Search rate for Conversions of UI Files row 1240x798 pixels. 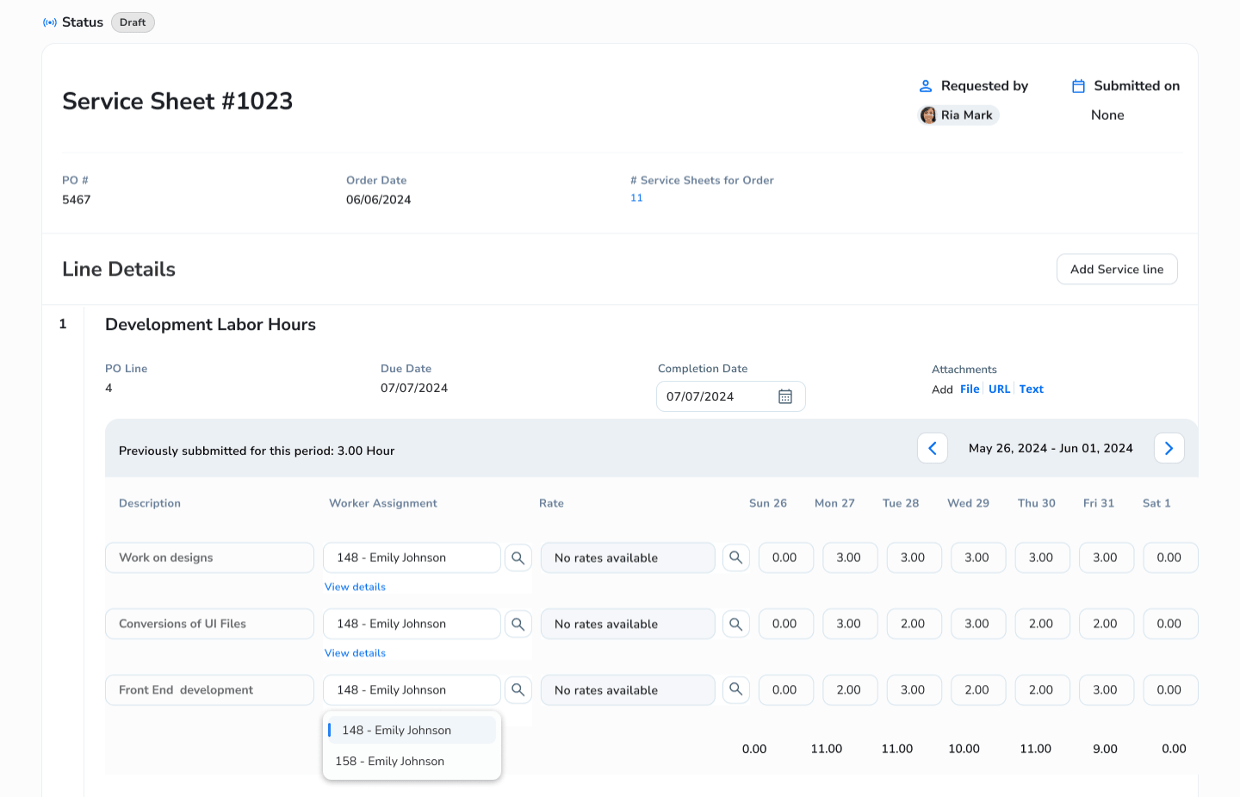pos(736,624)
